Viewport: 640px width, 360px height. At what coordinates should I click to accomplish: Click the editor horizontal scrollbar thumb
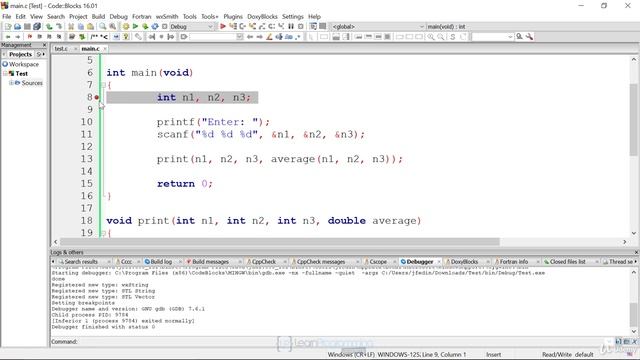(280, 242)
